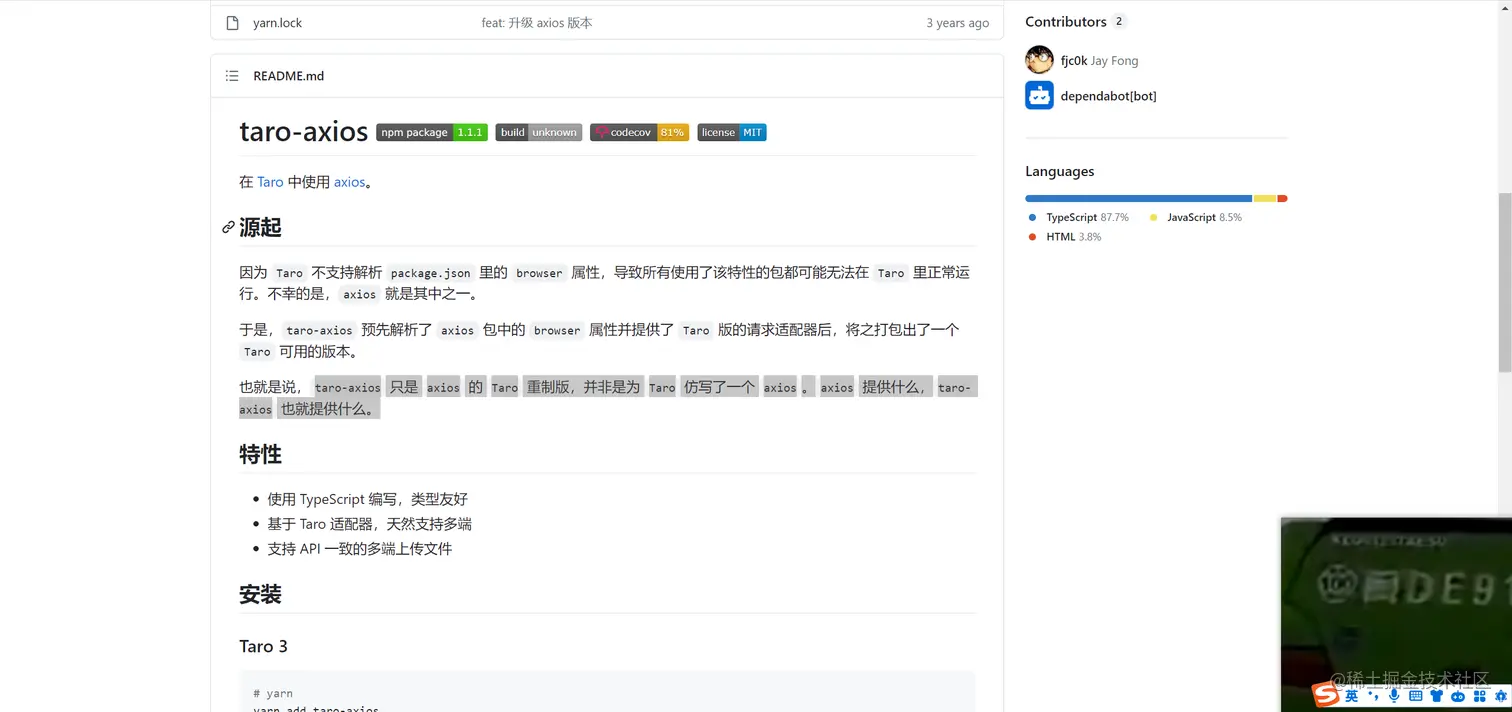This screenshot has height=712, width=1512.
Task: Open the license MIT badge
Action: [x=732, y=132]
